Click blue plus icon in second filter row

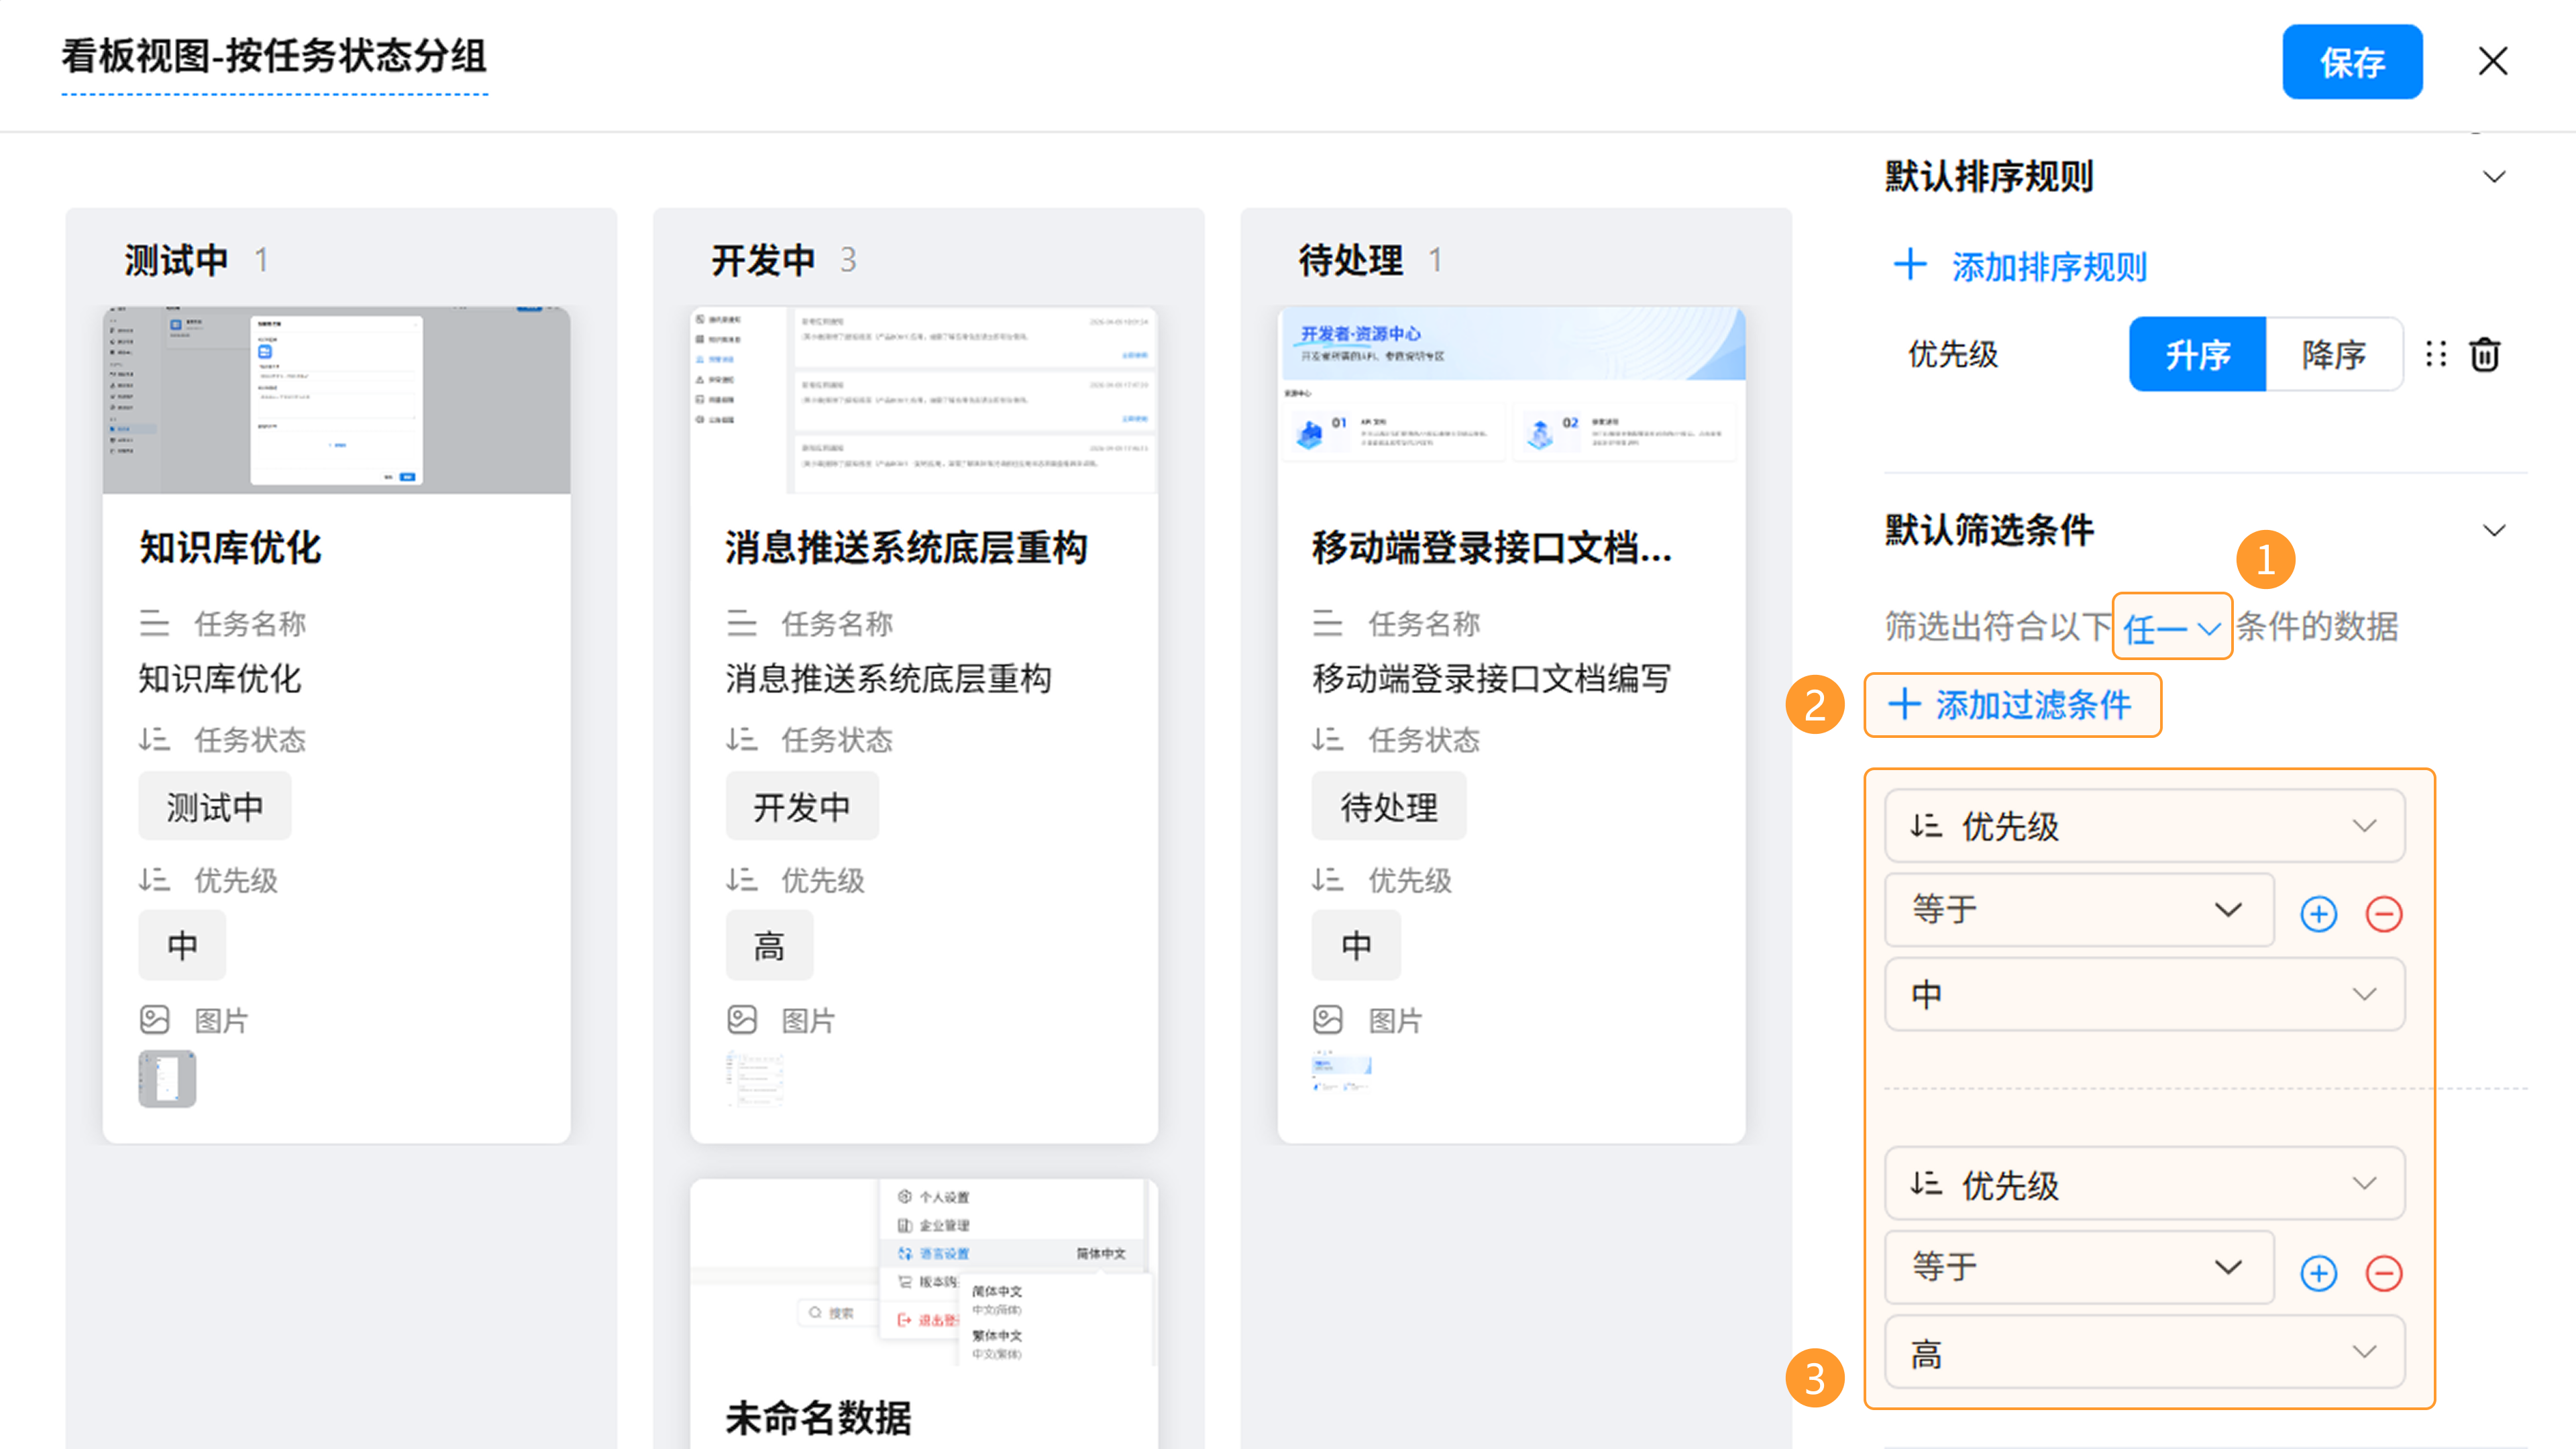2318,1273
